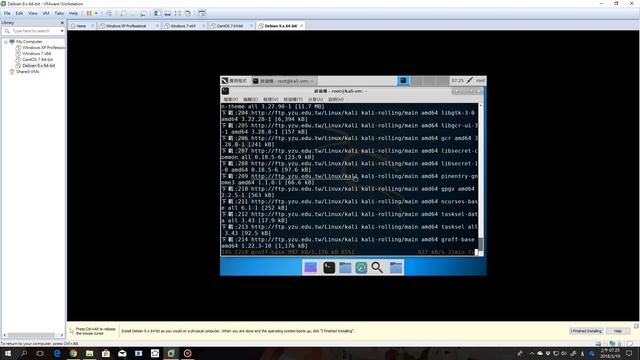Image resolution: width=640 pixels, height=360 pixels.
Task: Click the thumbnail bar toolbar icon
Action: [x=167, y=13]
